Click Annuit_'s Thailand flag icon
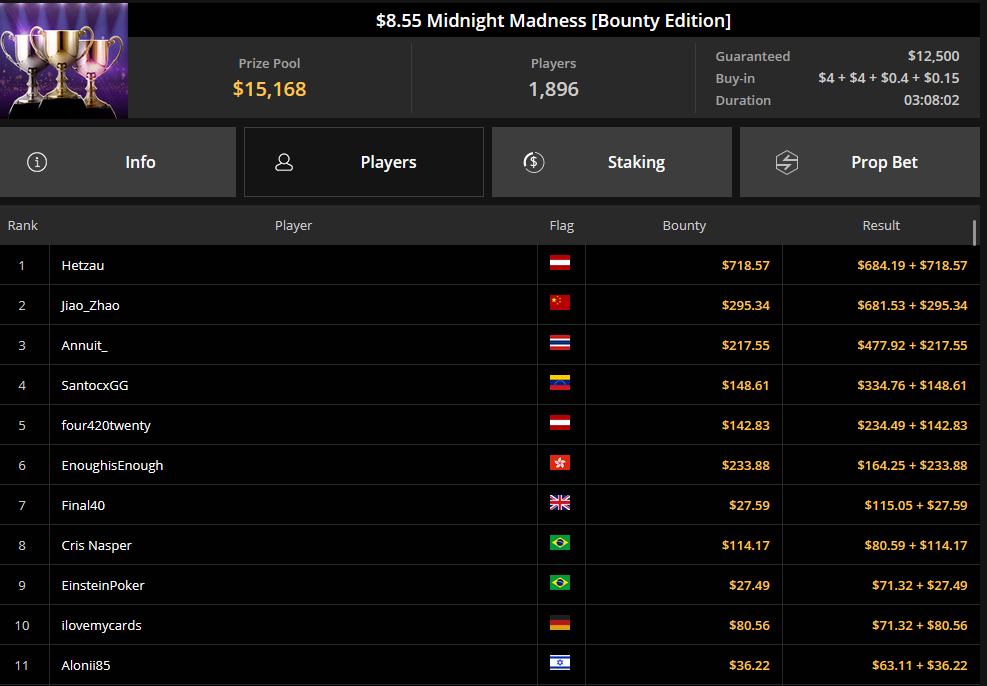This screenshot has height=686, width=987. coord(560,342)
